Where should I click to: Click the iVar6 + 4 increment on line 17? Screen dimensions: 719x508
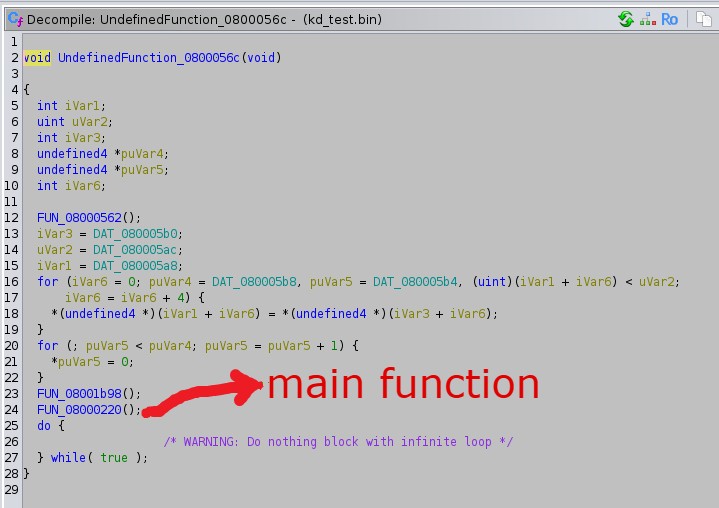[152, 298]
